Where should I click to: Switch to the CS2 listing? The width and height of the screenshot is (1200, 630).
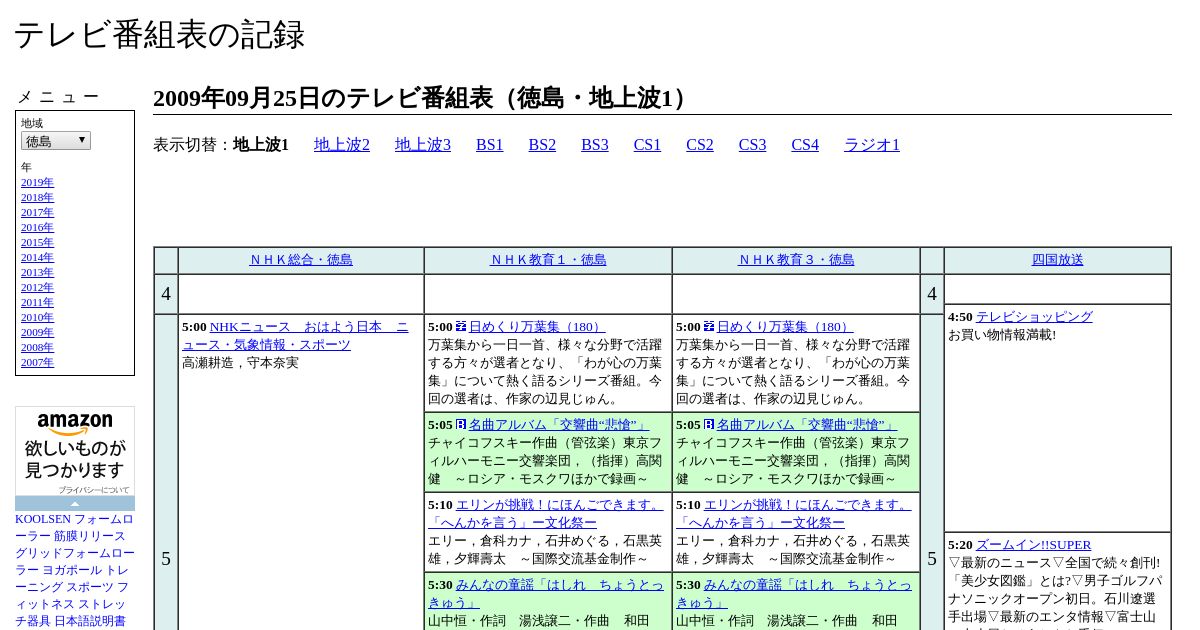(x=700, y=145)
